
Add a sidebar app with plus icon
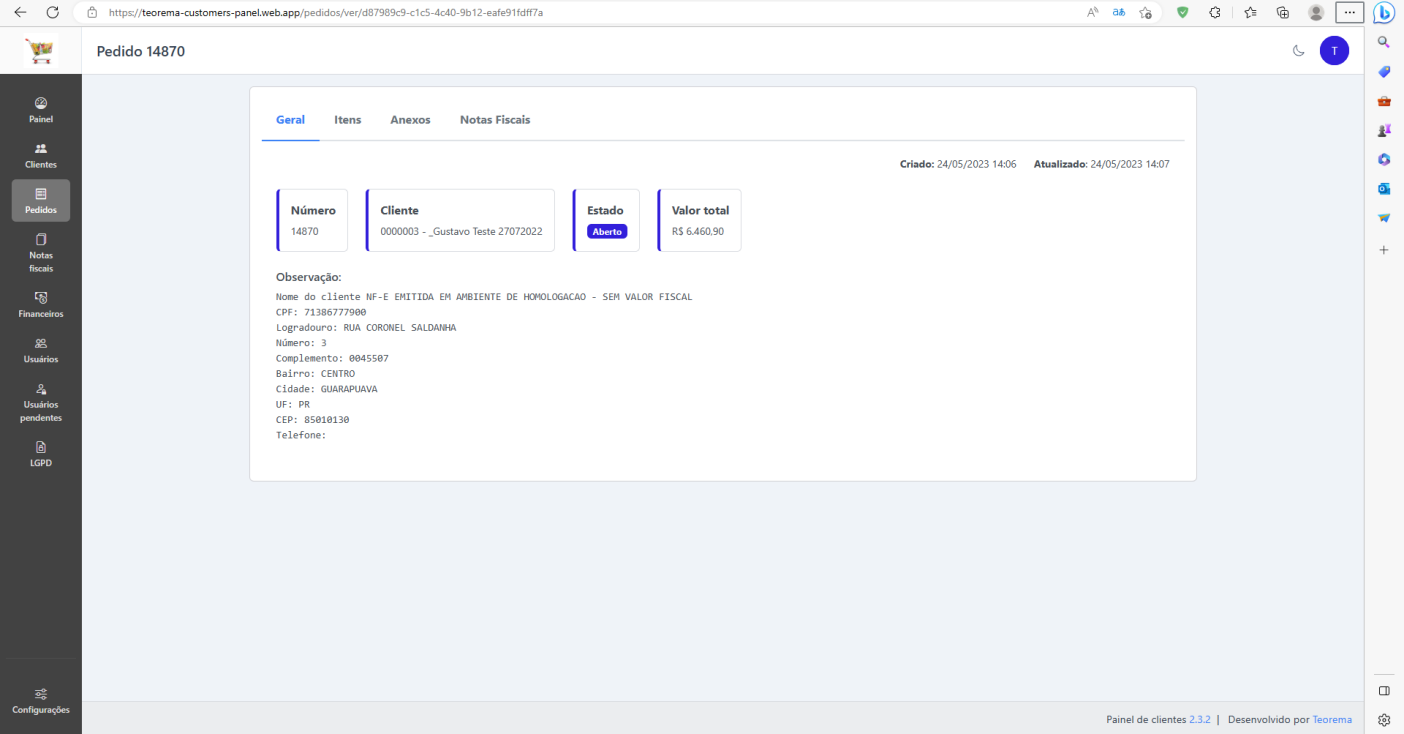1384,250
